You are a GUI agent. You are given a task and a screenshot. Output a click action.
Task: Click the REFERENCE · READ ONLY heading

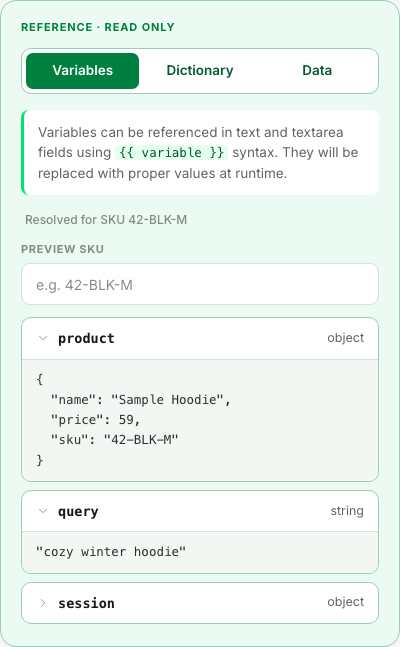coord(98,27)
